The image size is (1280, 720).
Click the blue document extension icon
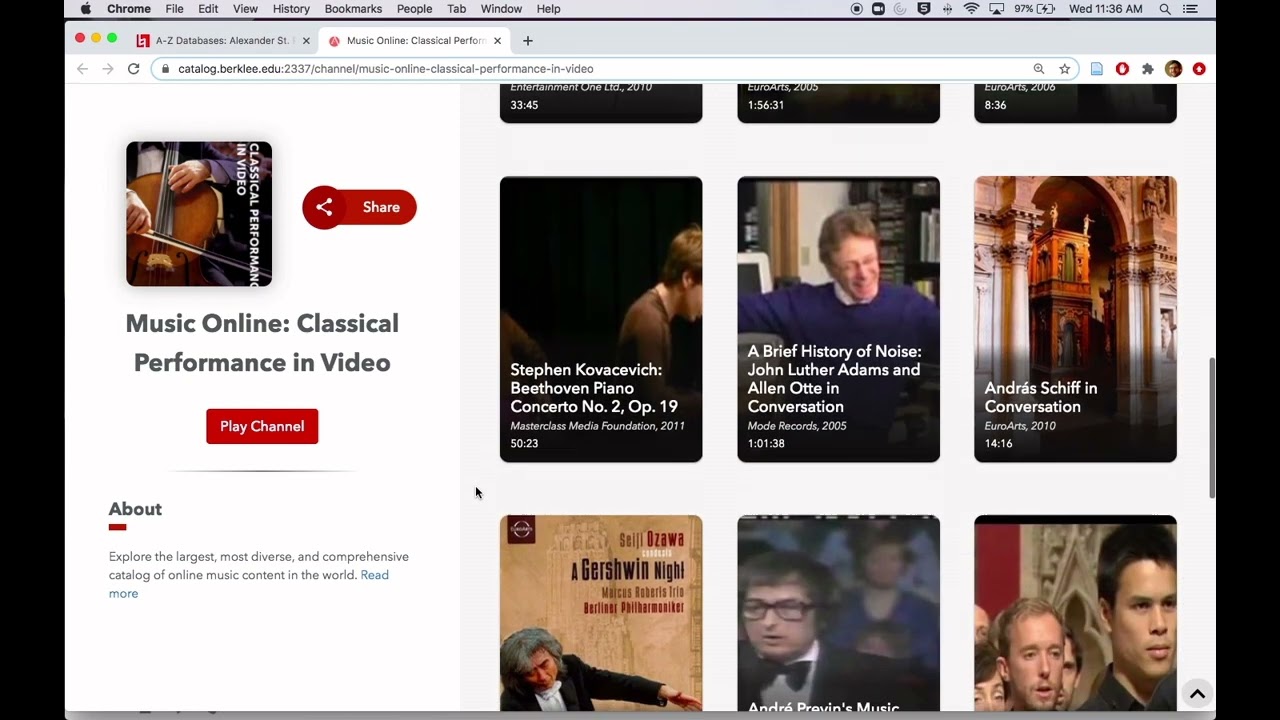(x=1097, y=69)
